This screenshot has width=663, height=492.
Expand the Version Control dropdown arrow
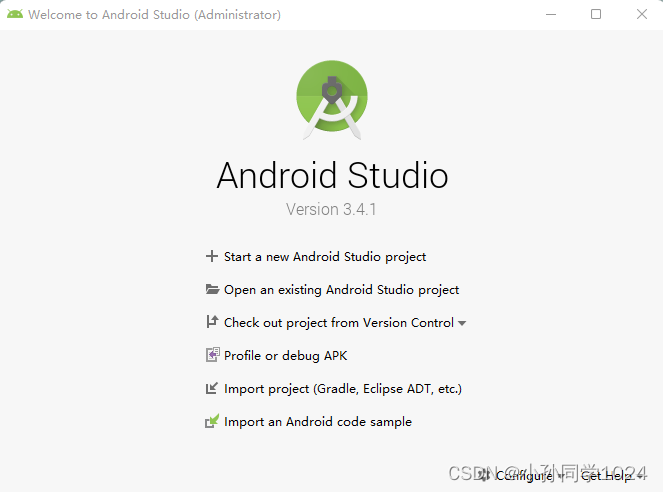[462, 323]
